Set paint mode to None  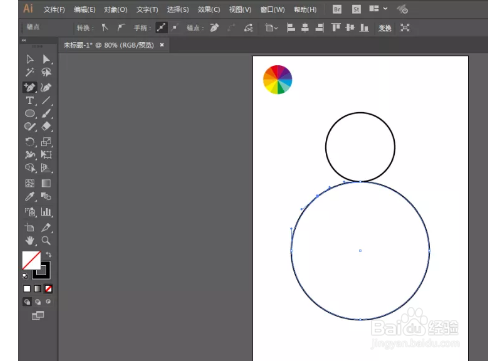(x=48, y=289)
